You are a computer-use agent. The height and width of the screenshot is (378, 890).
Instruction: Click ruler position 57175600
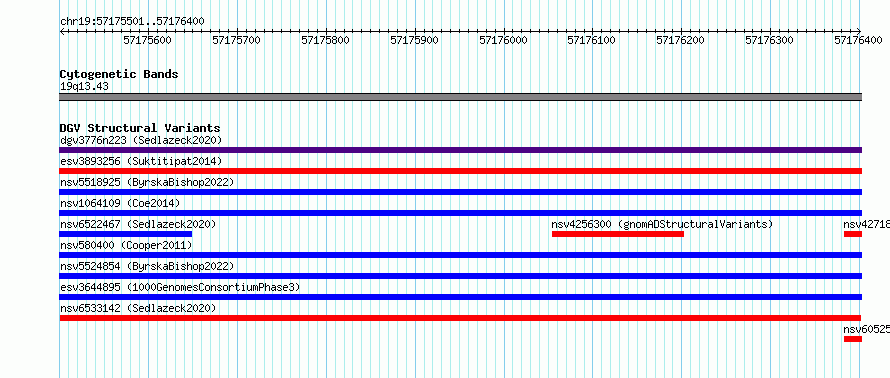point(148,40)
